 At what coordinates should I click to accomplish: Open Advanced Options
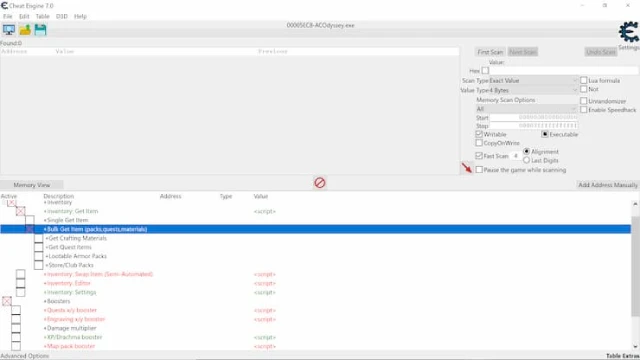[25, 356]
